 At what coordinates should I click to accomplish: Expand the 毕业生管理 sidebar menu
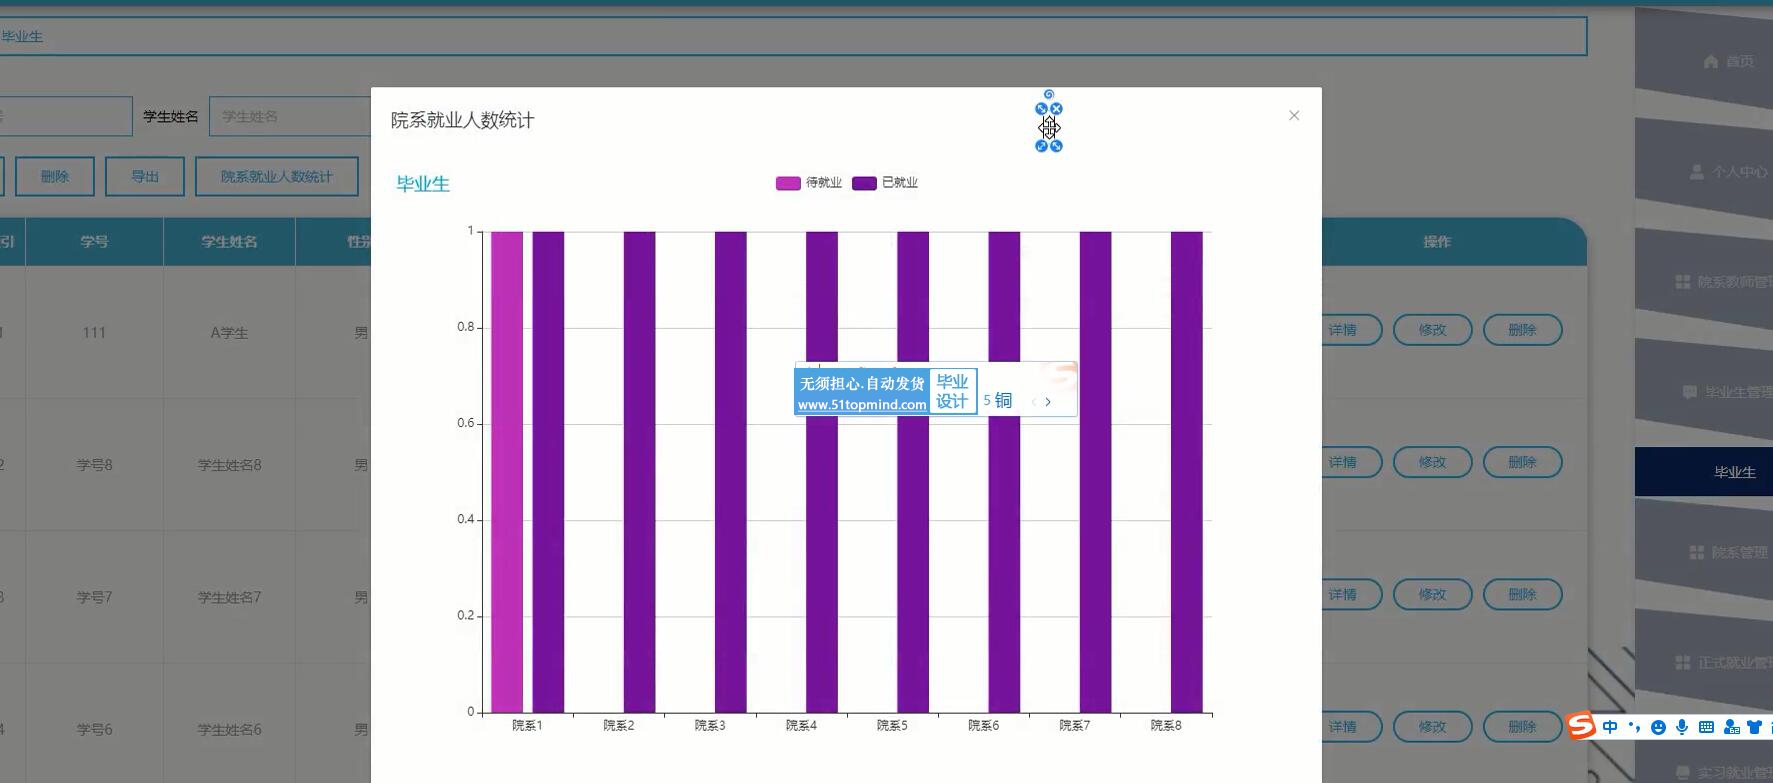[1726, 392]
